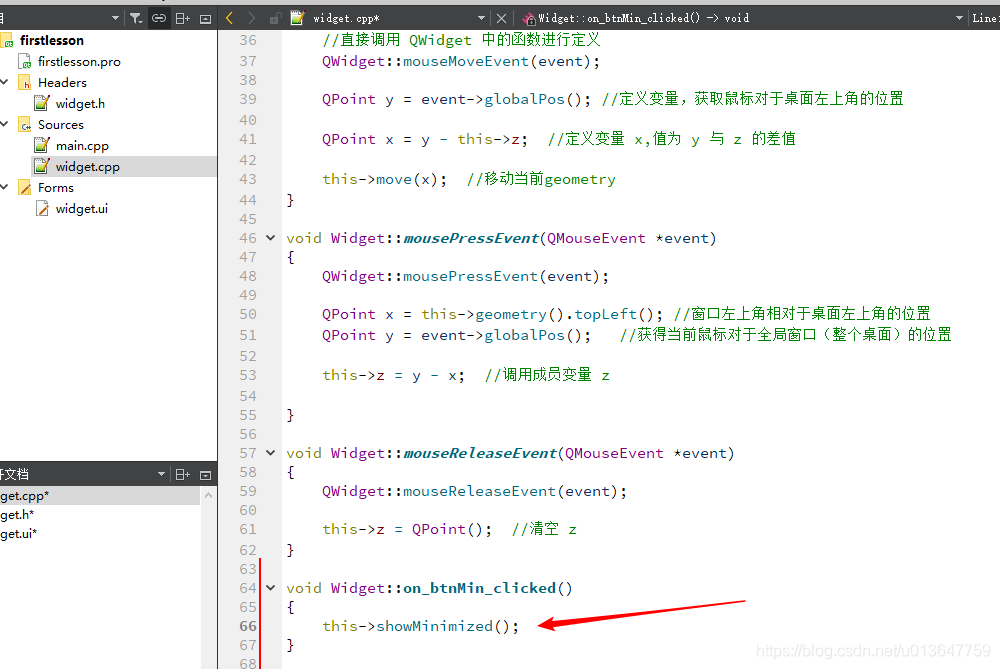The height and width of the screenshot is (669, 1000).
Task: Open the Widget::on_btnMin_clicked symbol dropdown
Action: click(959, 18)
